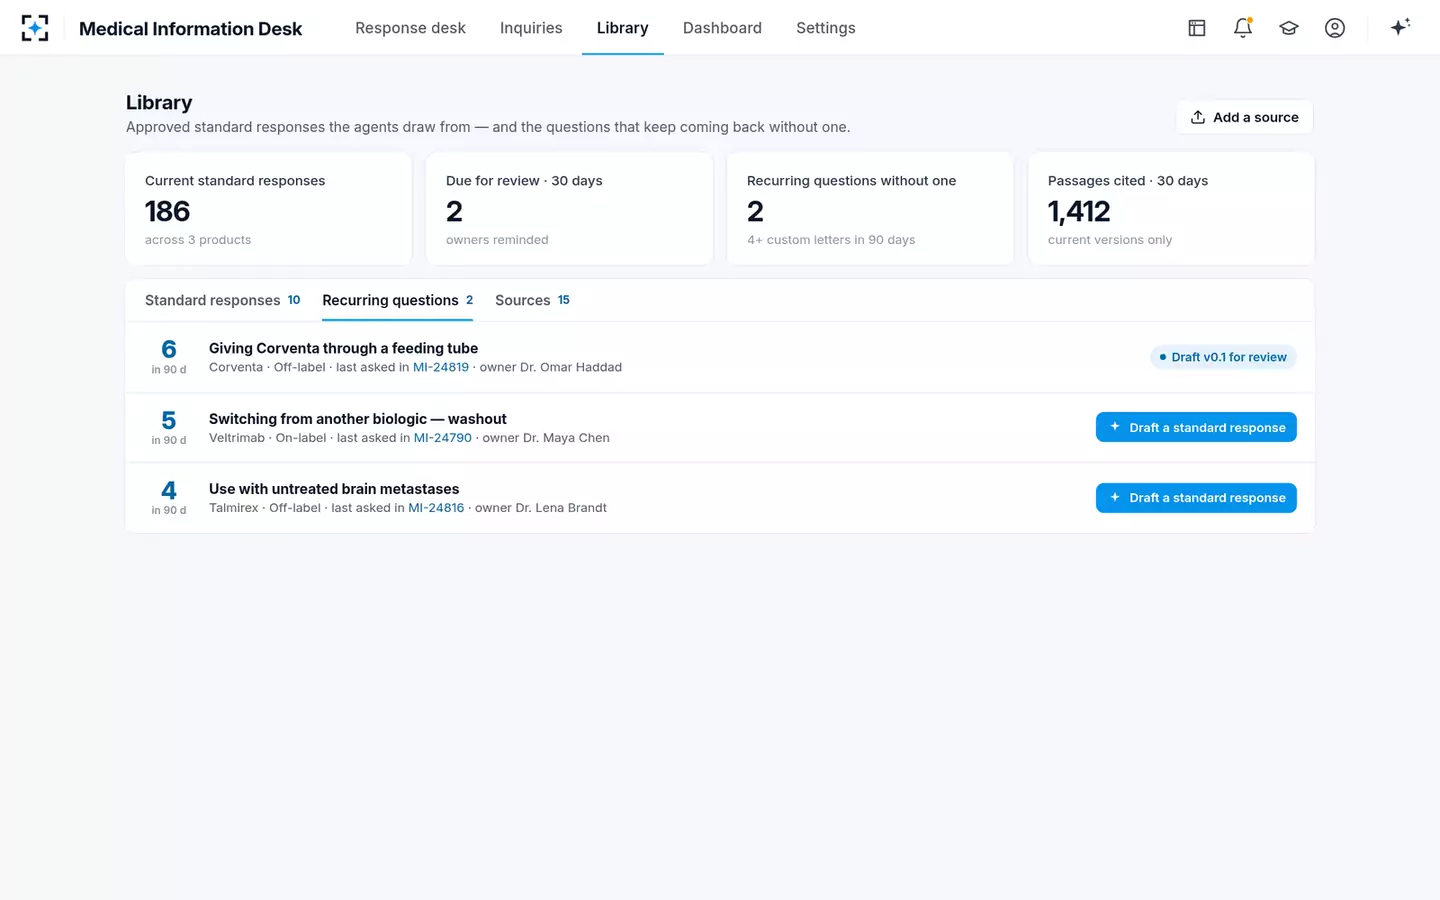This screenshot has height=900, width=1440.
Task: Click owner name 'Dr. Lena Brandt'
Action: pyautogui.click(x=561, y=508)
